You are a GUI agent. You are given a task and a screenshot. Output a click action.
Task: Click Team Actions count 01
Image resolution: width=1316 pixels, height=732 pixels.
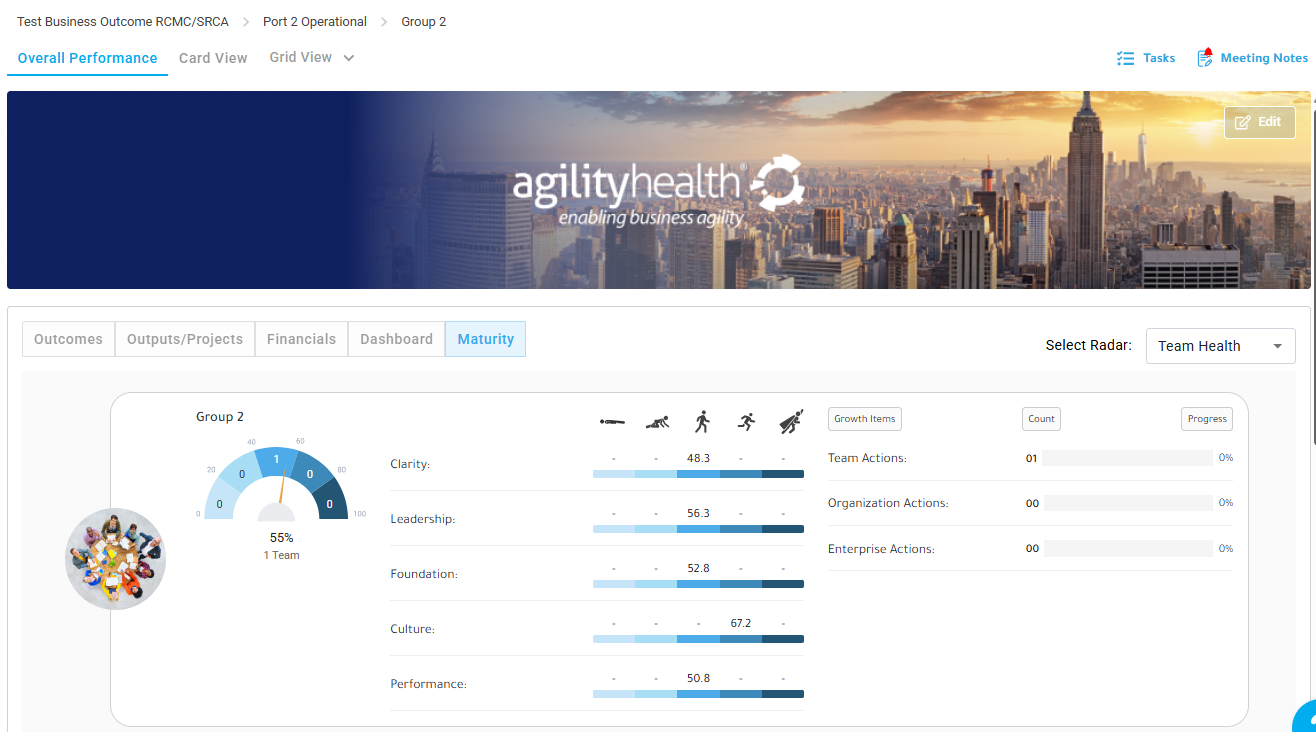point(1032,459)
